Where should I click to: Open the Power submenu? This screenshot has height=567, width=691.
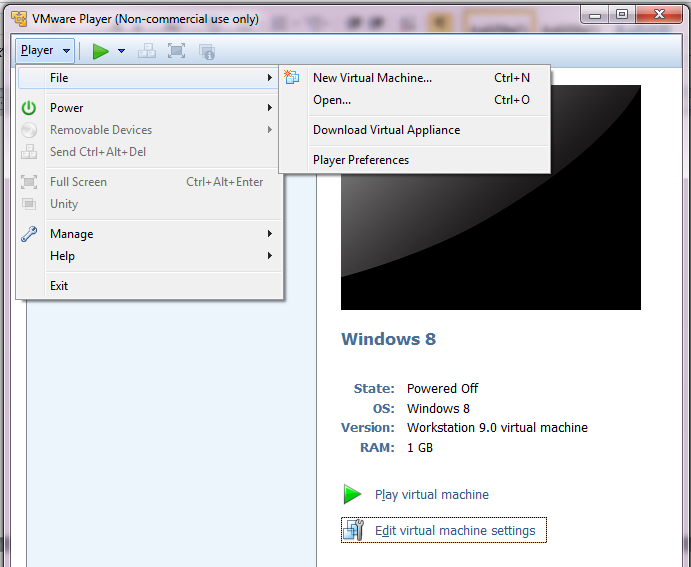[x=149, y=108]
